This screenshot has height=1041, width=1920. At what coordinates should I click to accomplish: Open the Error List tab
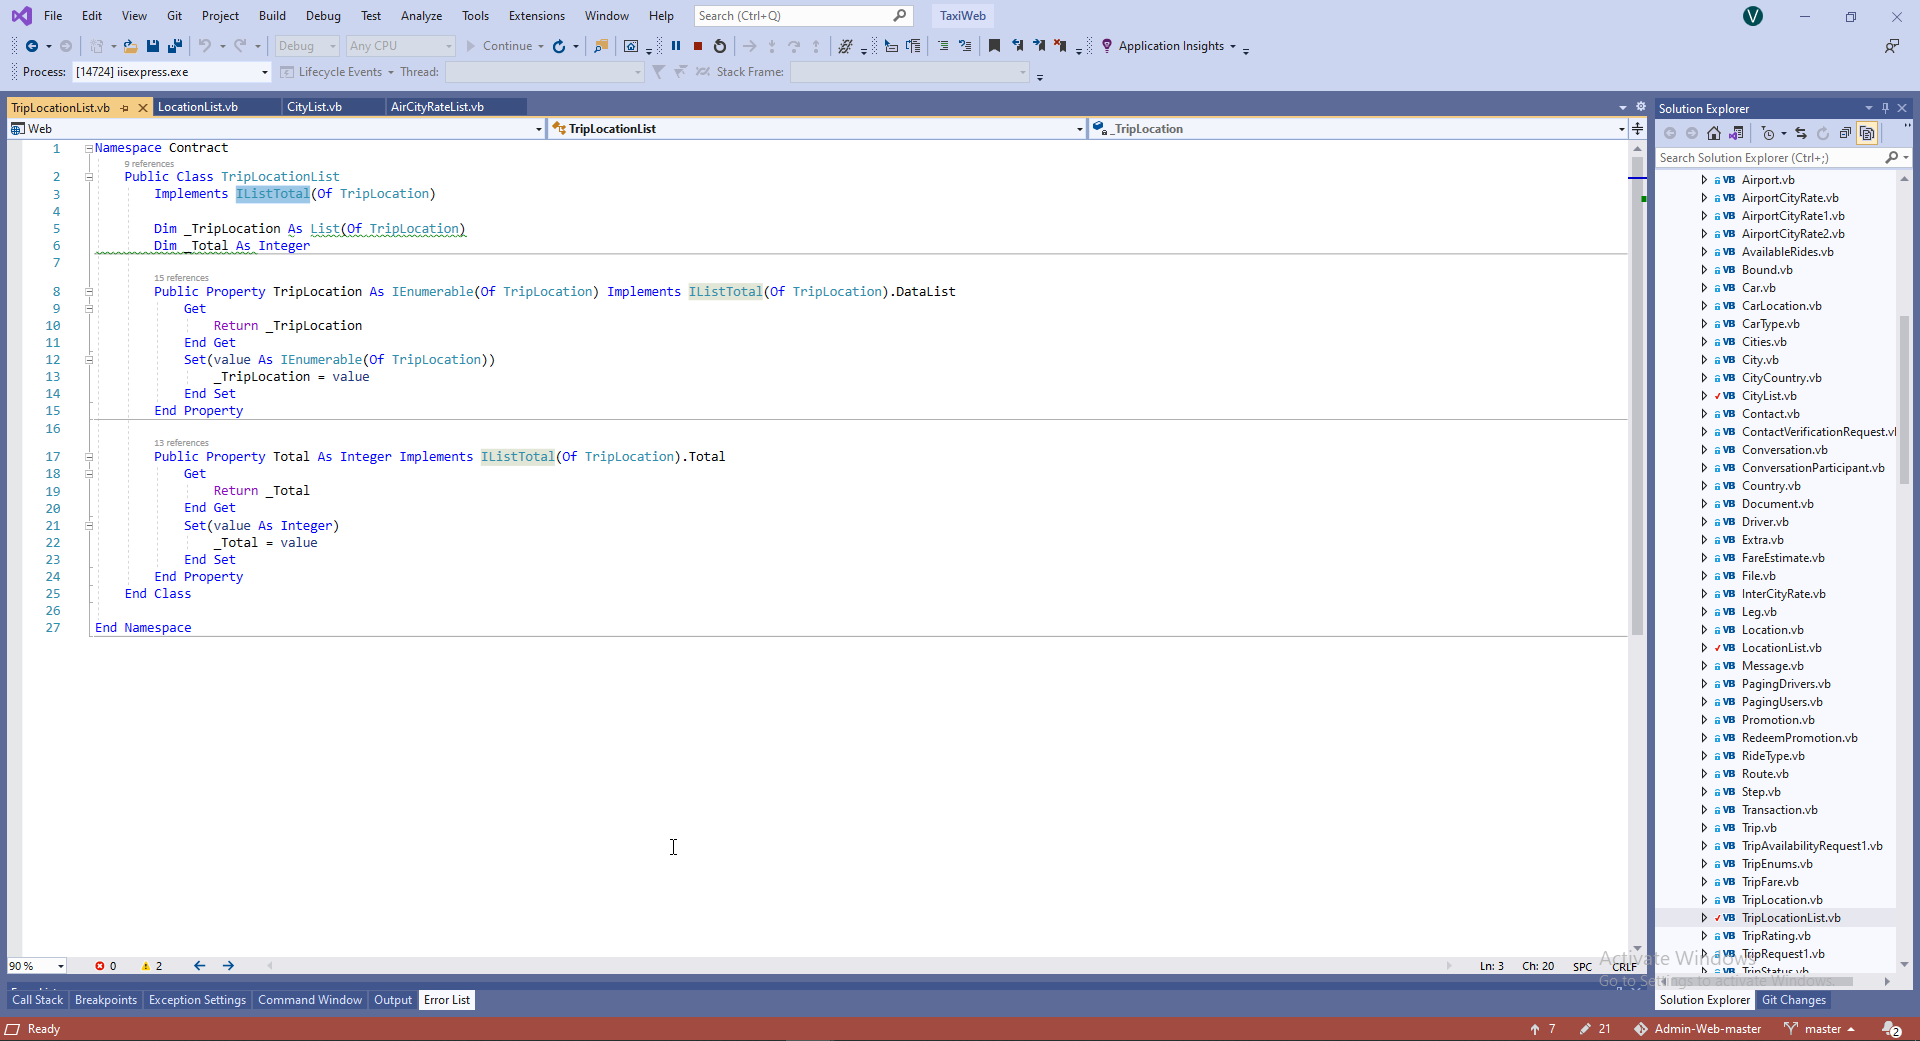[447, 1000]
